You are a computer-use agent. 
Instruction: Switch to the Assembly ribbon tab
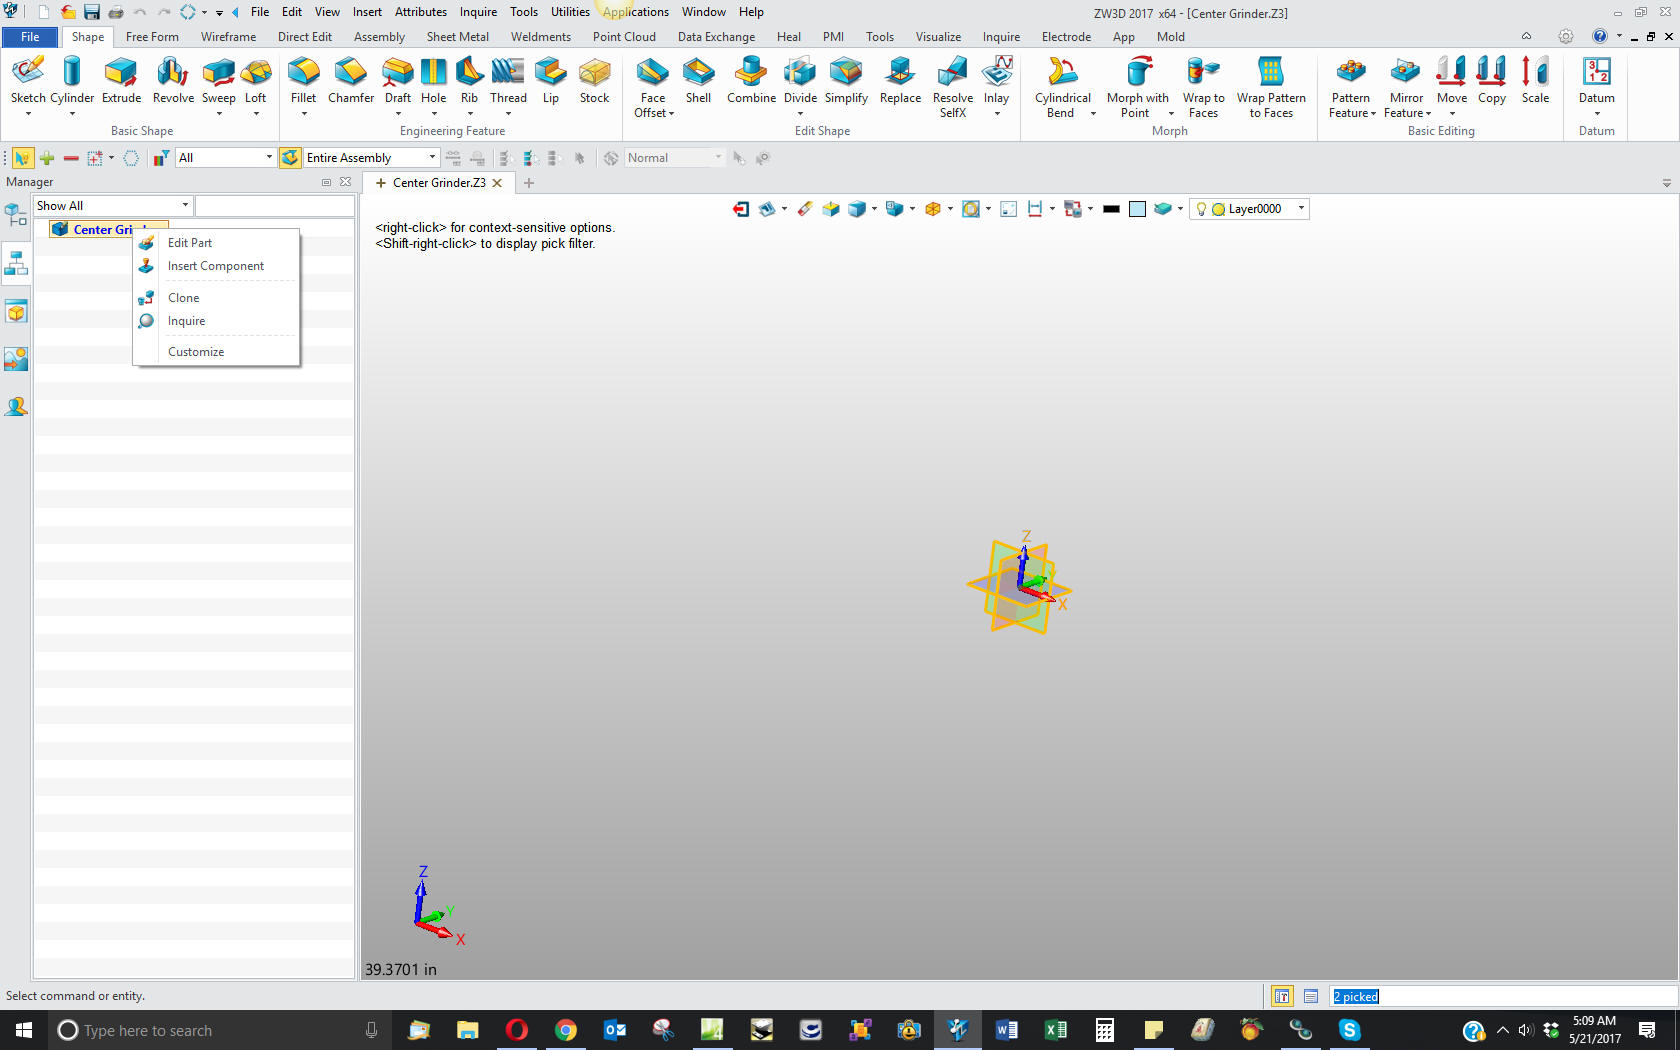[x=379, y=37]
